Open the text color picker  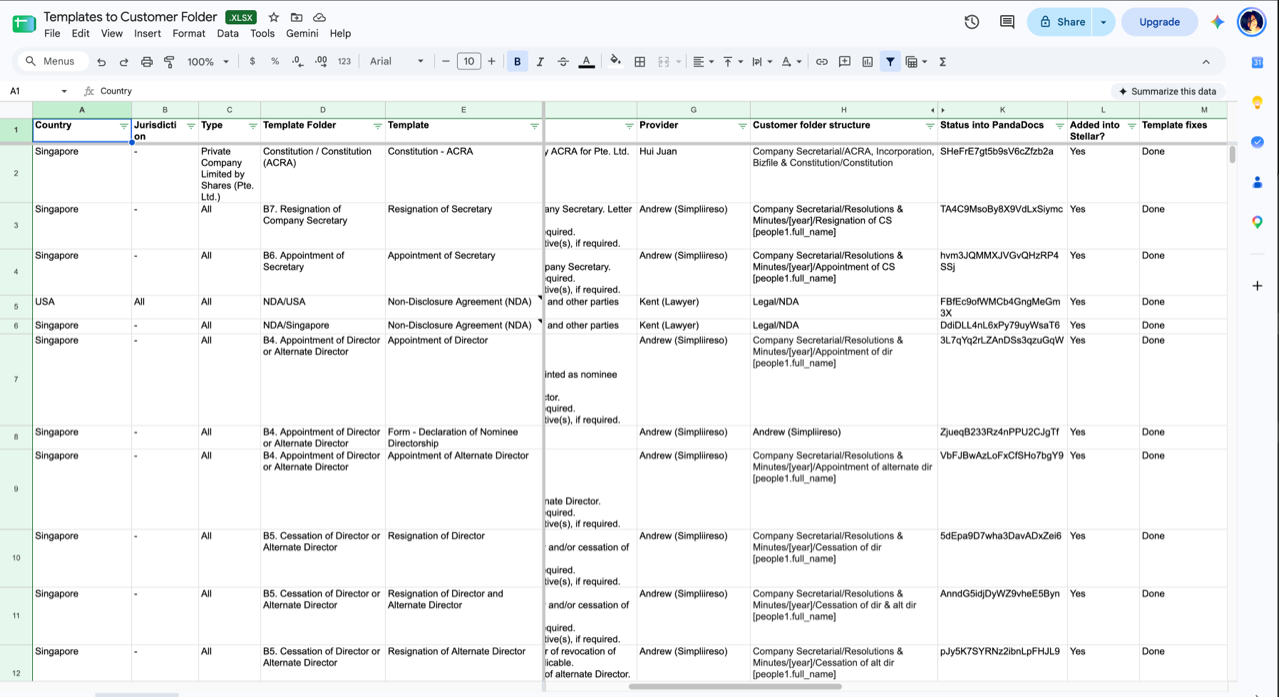click(587, 62)
